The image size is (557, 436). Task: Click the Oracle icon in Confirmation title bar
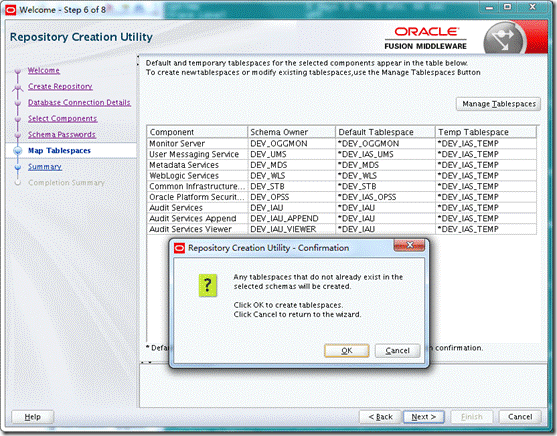tap(180, 248)
